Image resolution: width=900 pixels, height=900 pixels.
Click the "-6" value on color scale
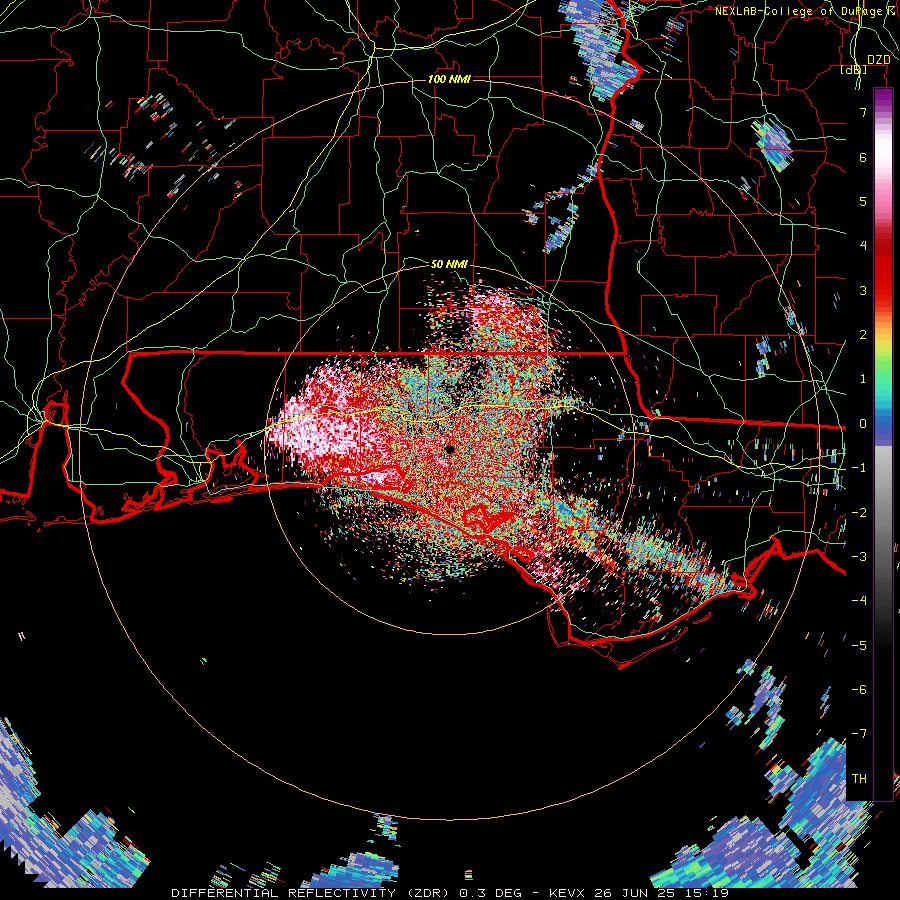pyautogui.click(x=859, y=690)
